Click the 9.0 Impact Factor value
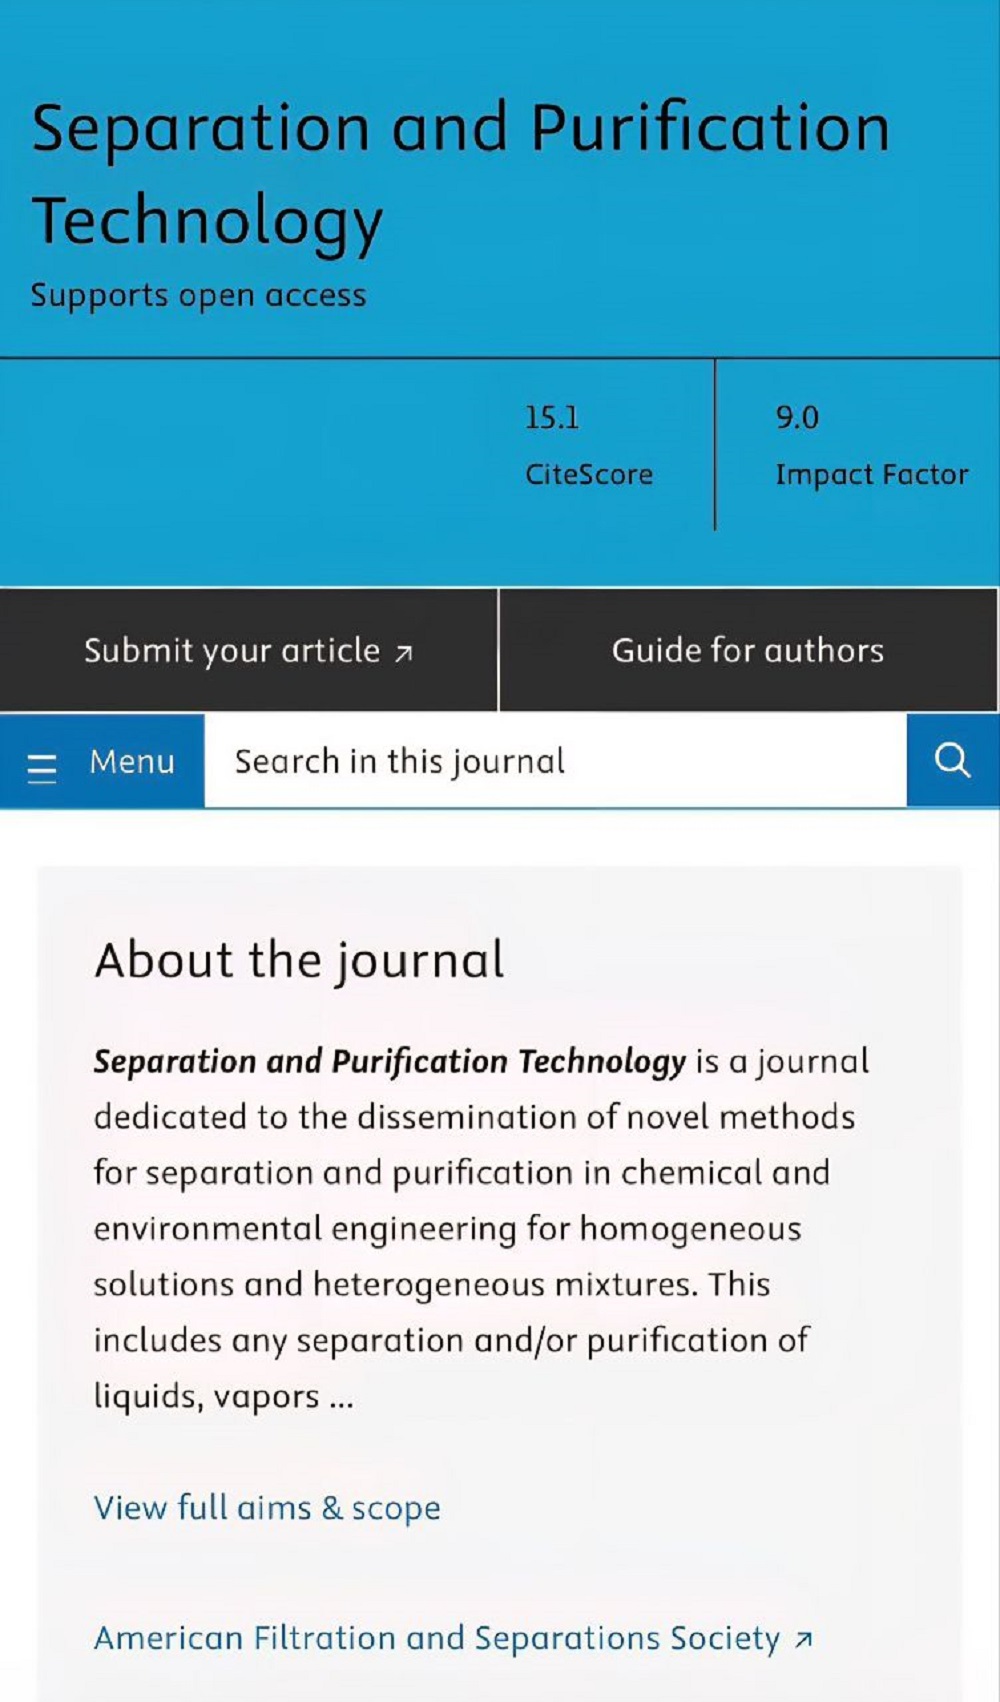Screen dimensions: 1000x1702 pos(797,417)
